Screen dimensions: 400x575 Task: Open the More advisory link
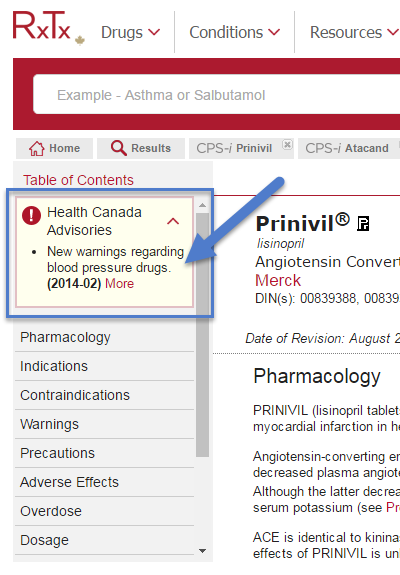[120, 283]
